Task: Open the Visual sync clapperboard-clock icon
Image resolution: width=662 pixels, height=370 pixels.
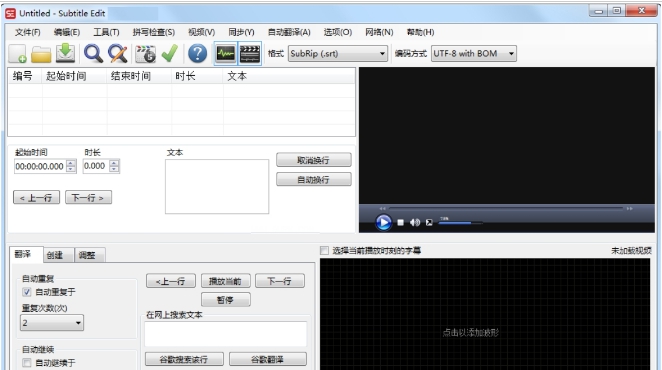Action: click(x=145, y=54)
